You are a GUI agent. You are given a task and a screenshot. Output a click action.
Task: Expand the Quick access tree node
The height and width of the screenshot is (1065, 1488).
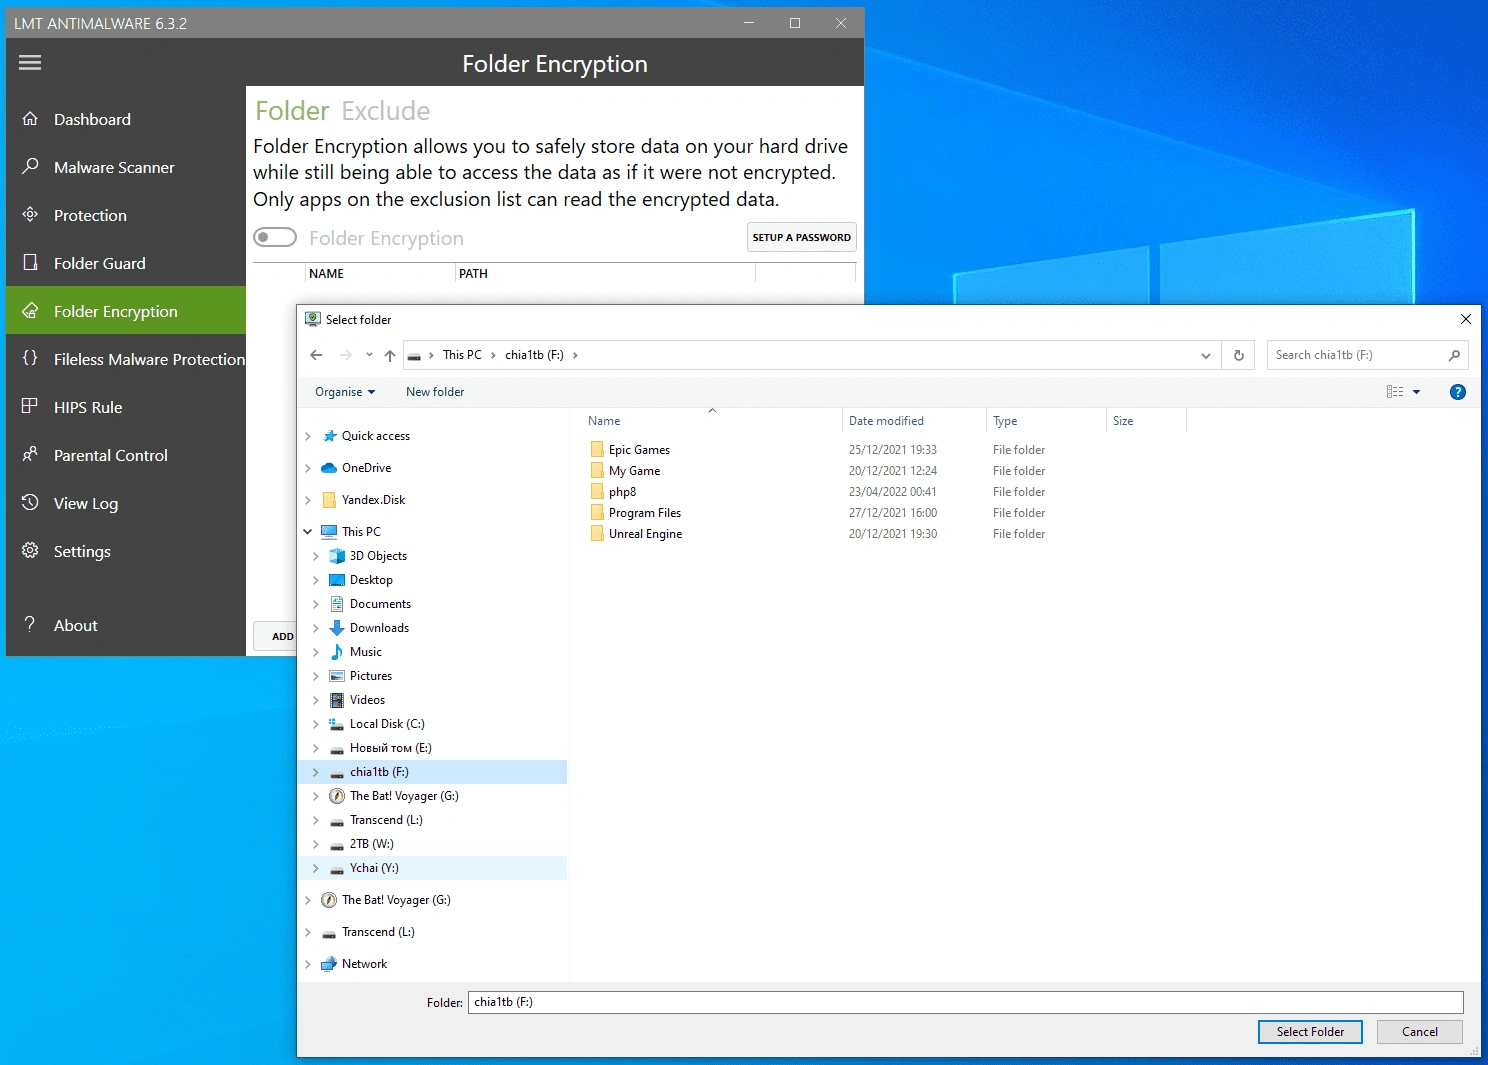[x=308, y=436]
